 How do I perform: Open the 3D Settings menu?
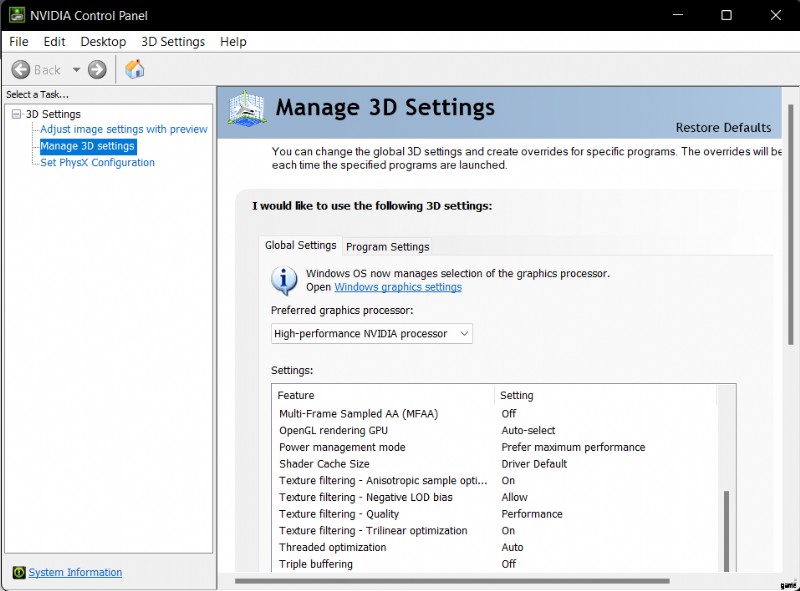(173, 41)
